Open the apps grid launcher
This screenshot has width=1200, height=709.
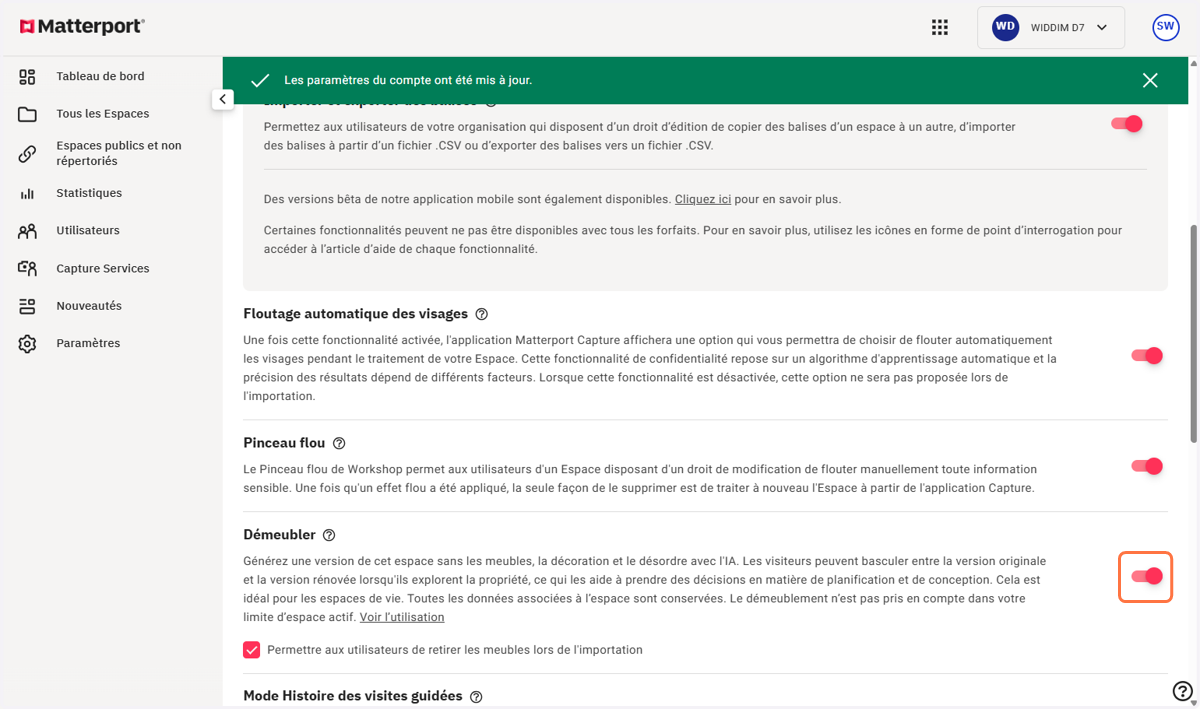pyautogui.click(x=939, y=28)
